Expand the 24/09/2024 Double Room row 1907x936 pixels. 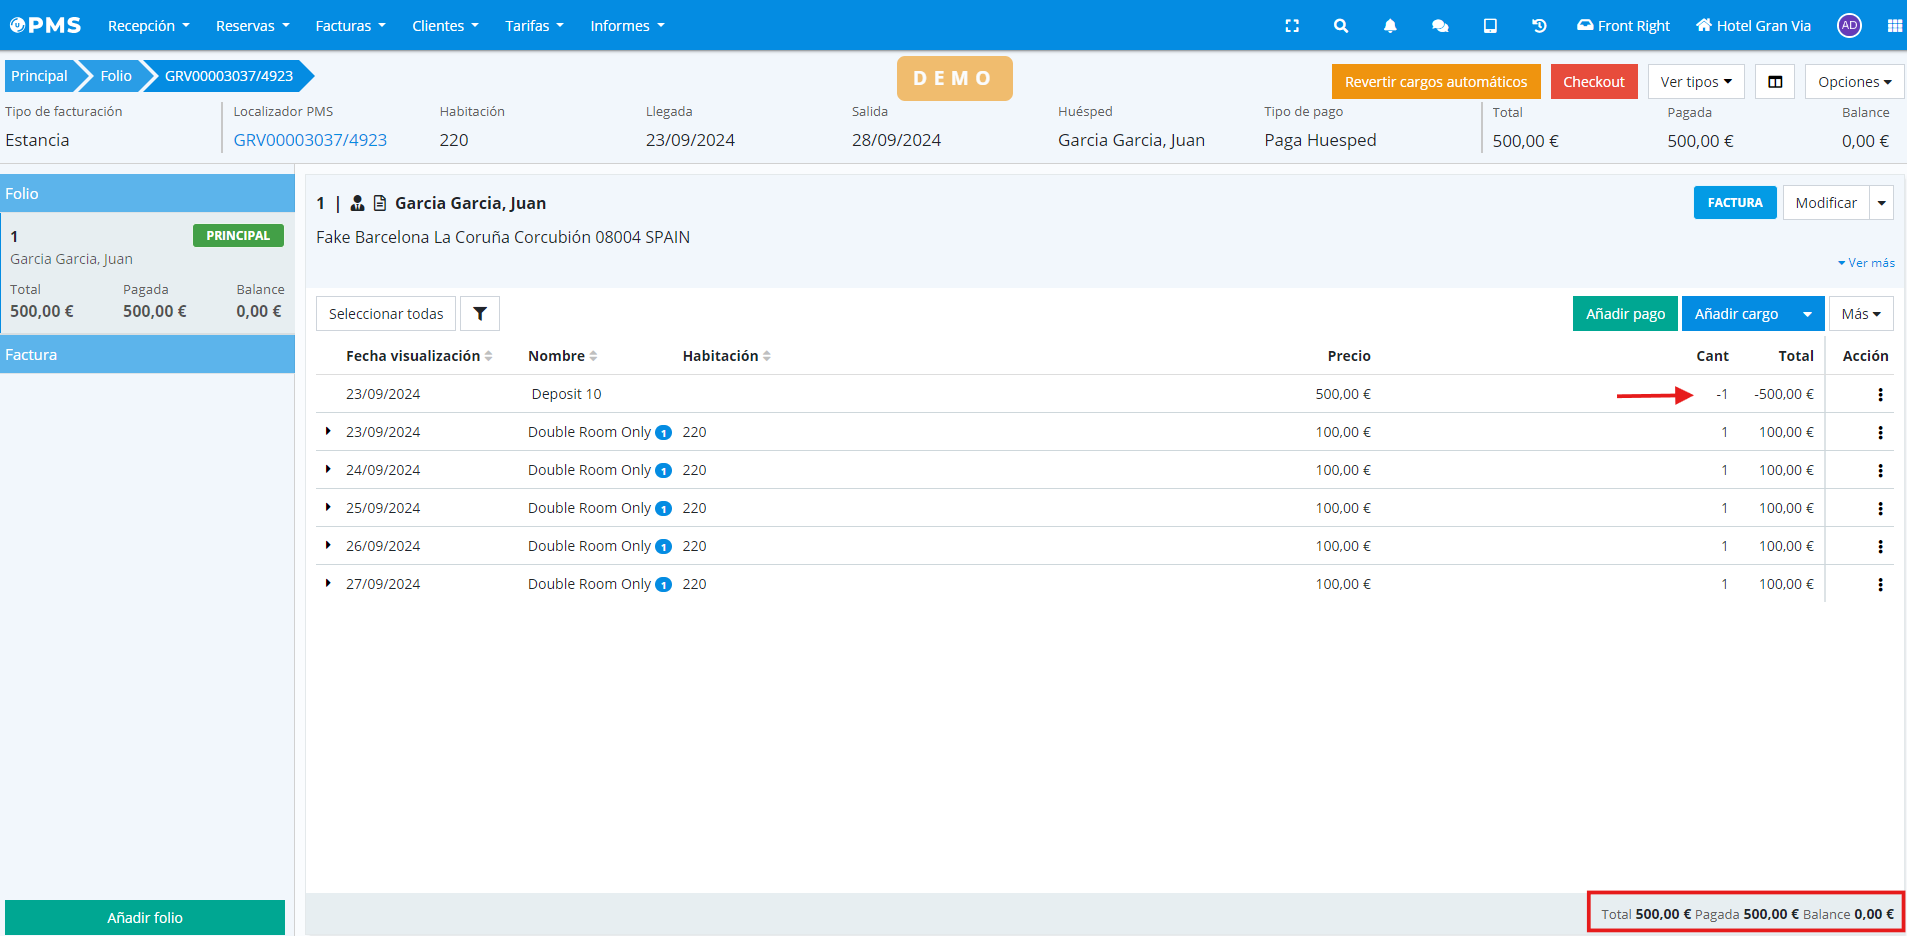point(328,469)
